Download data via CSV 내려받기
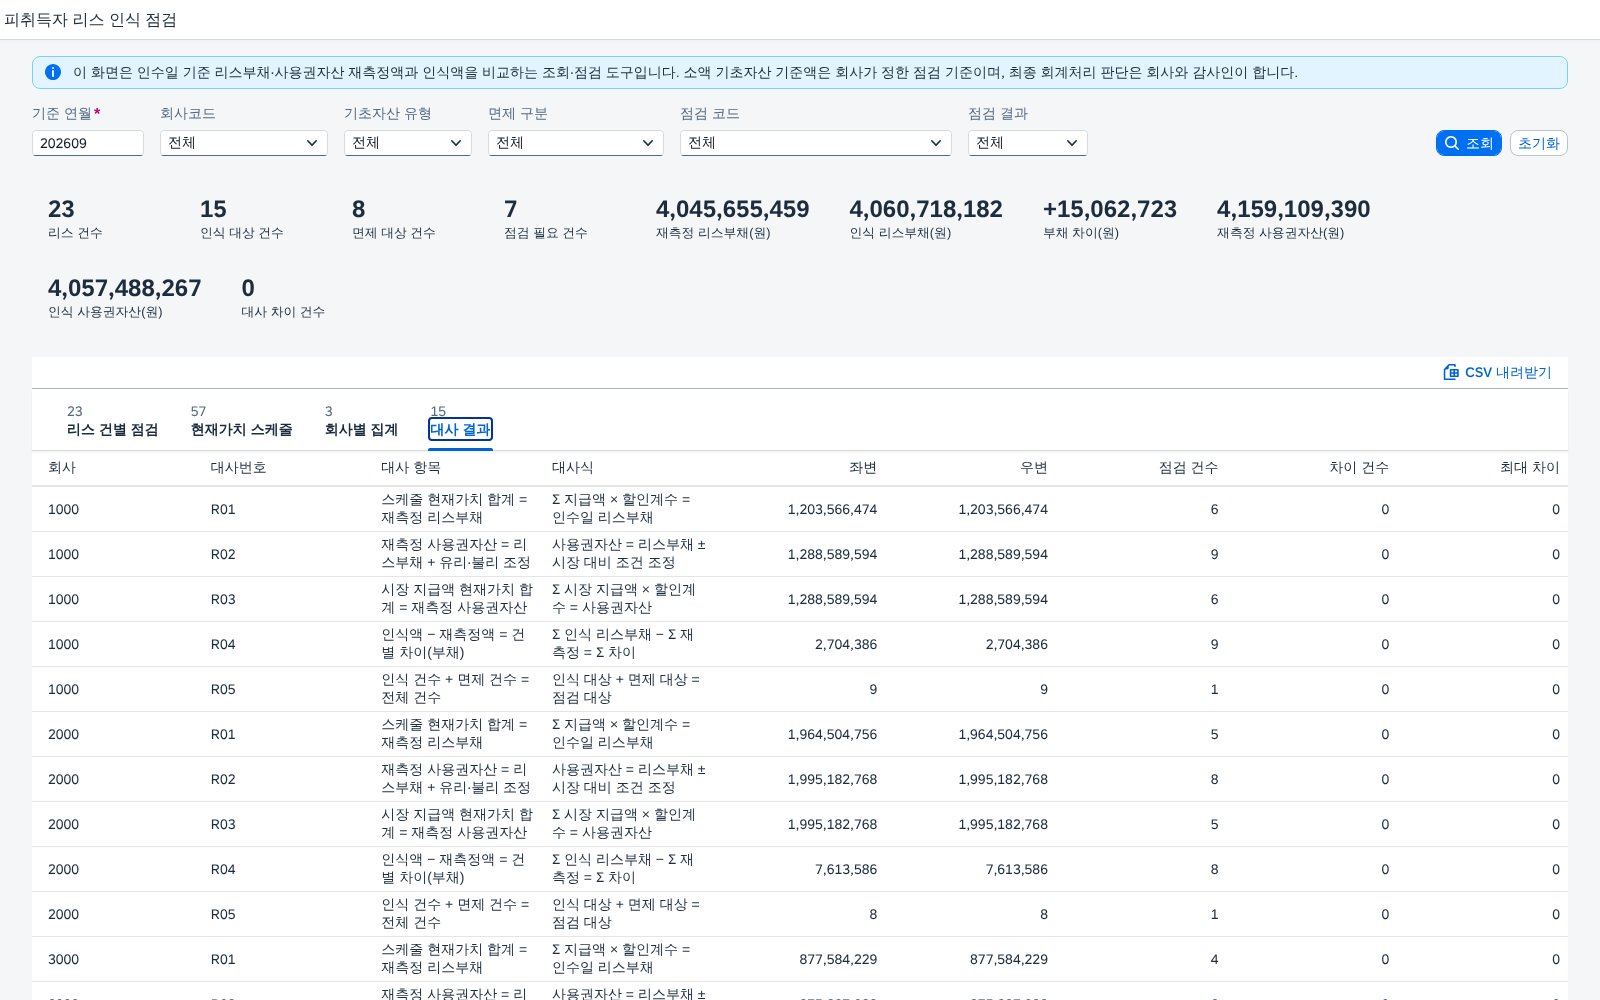Image resolution: width=1600 pixels, height=1000 pixels. click(1497, 372)
